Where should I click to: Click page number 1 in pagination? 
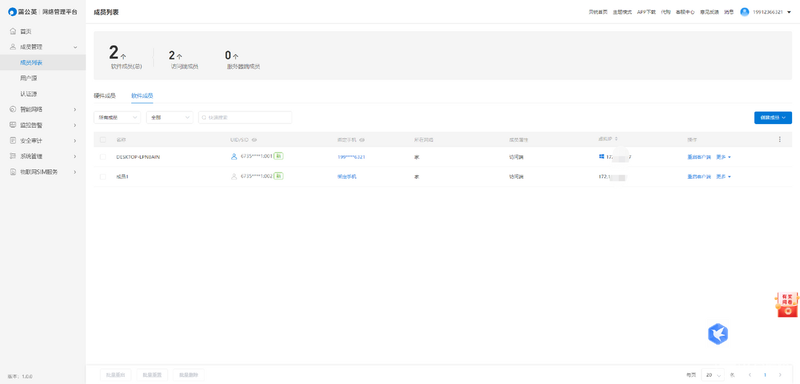pos(764,375)
